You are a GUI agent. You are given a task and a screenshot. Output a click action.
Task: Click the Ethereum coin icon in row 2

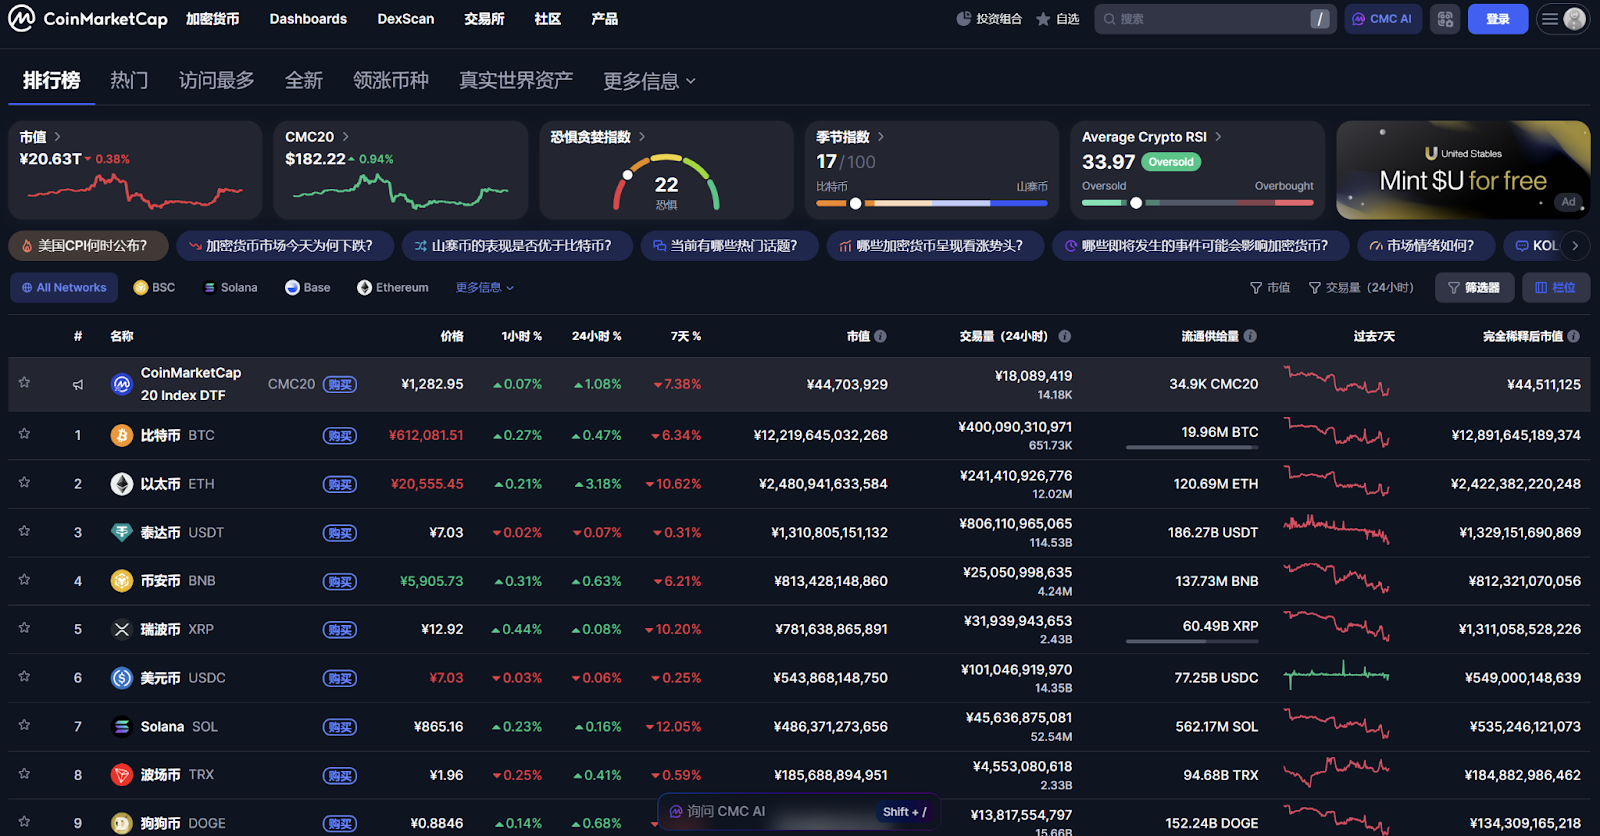[122, 484]
